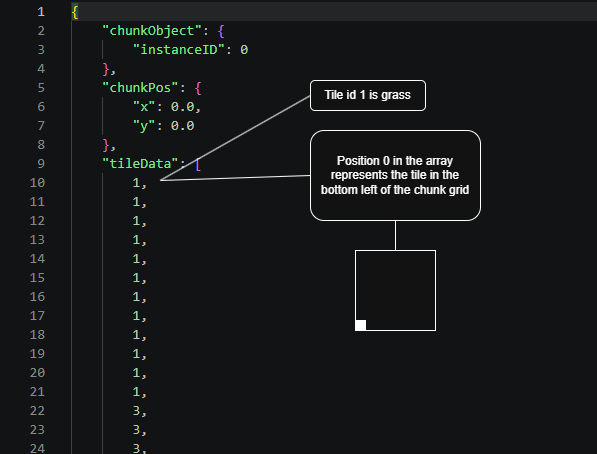Viewport: 597px width, 454px height.
Task: Select the "tileData" key
Action: coord(140,164)
